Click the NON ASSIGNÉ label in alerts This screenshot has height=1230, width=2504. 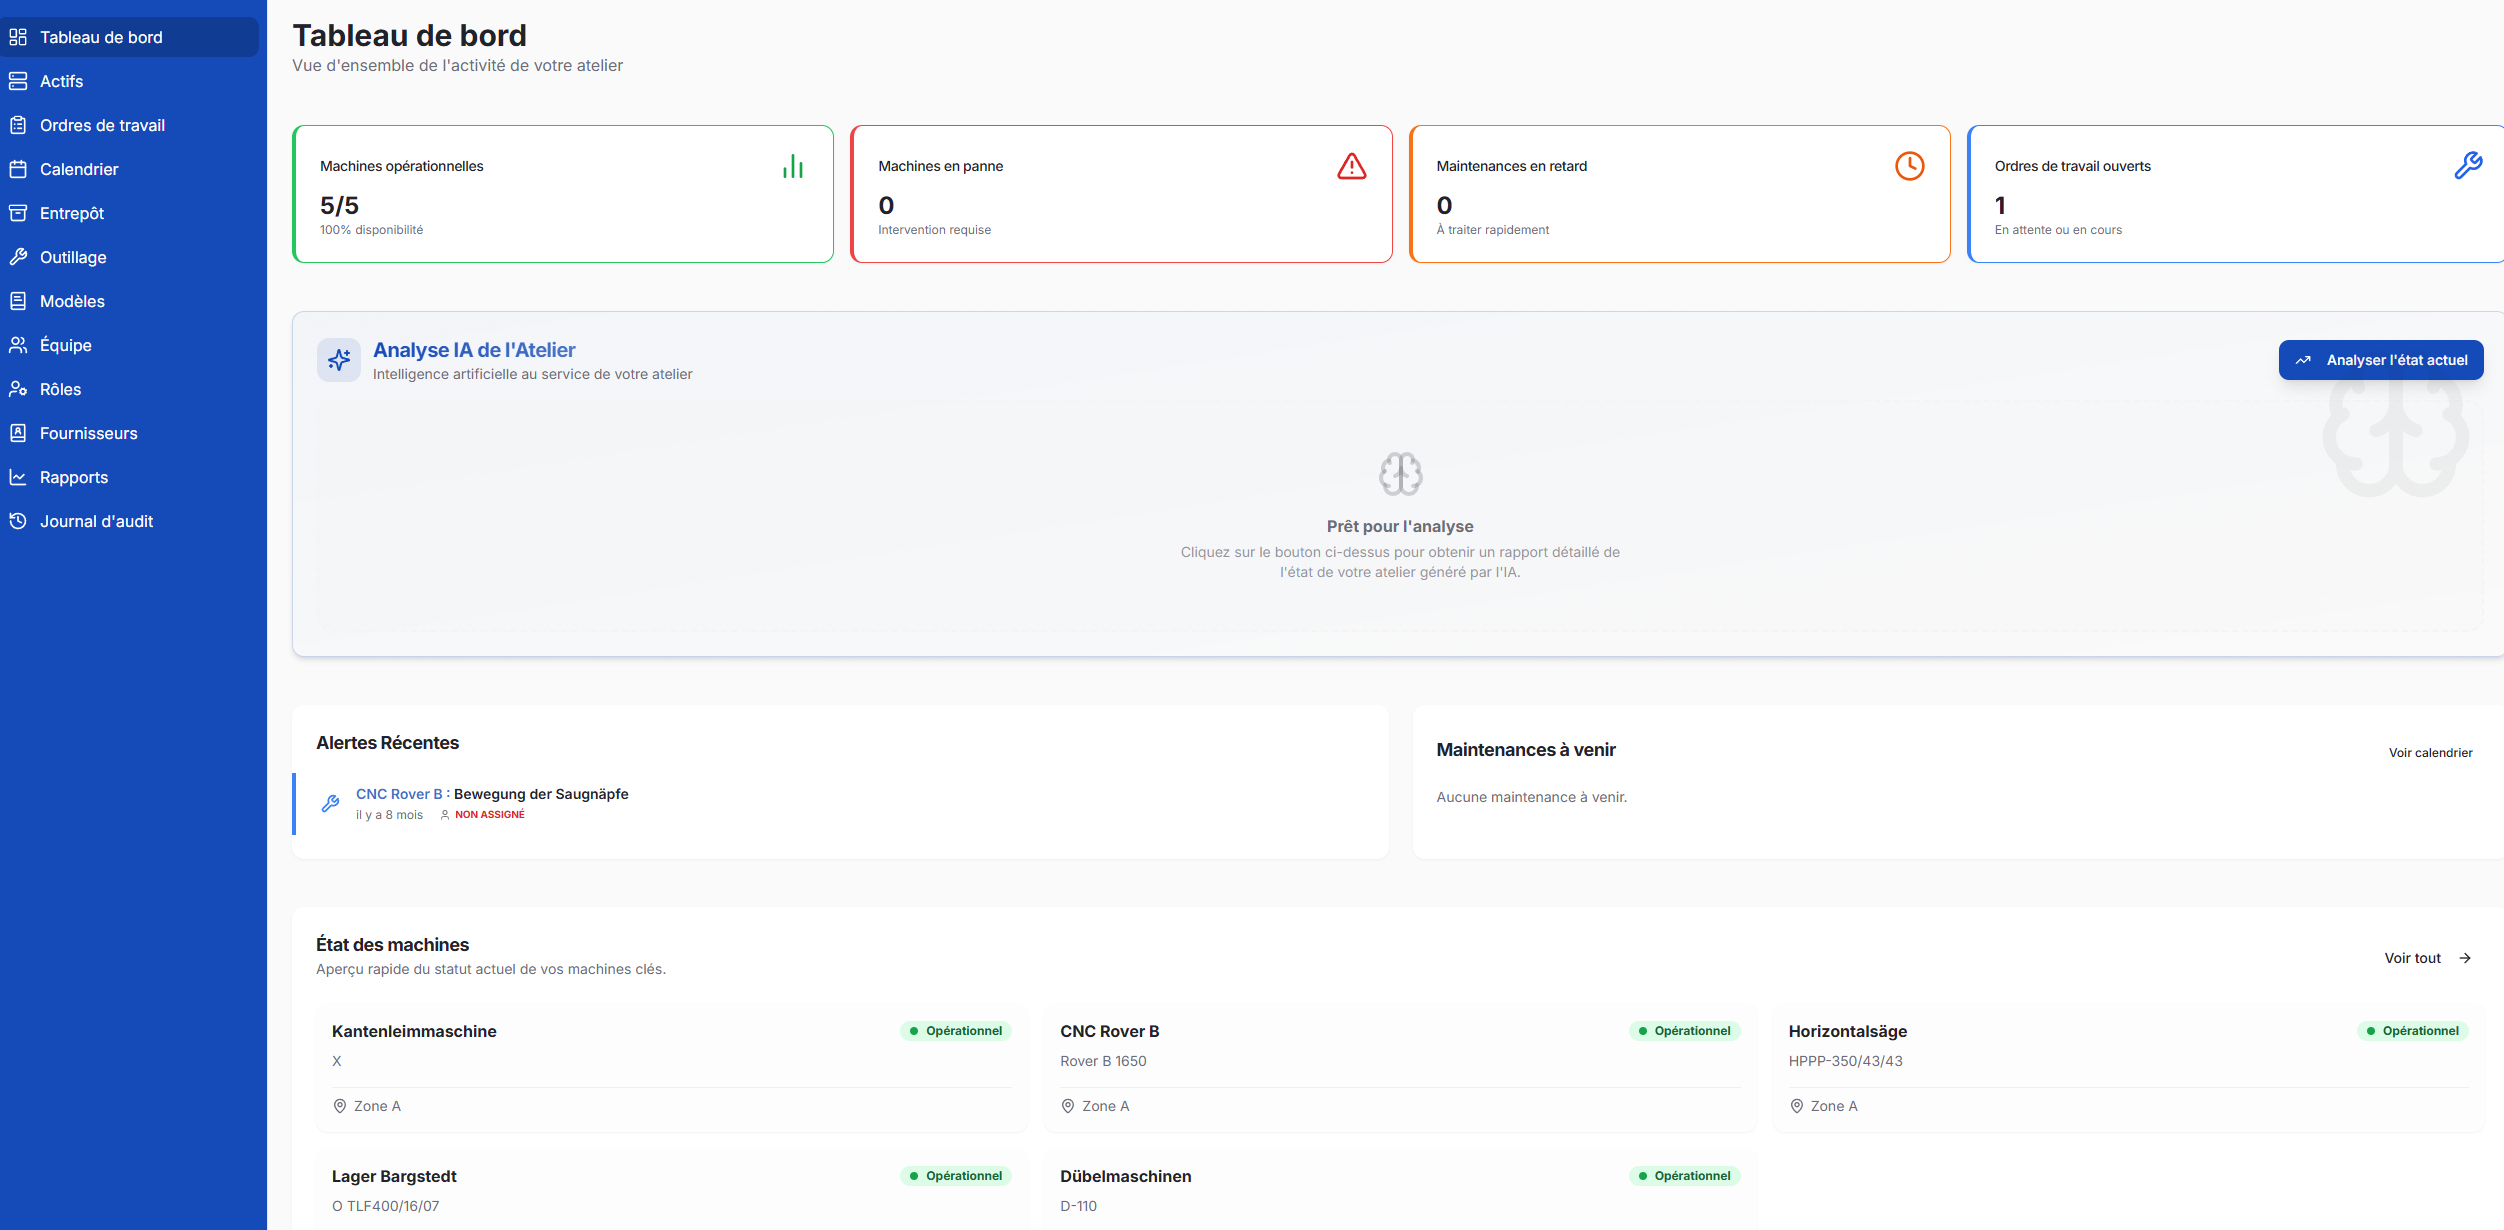point(490,815)
